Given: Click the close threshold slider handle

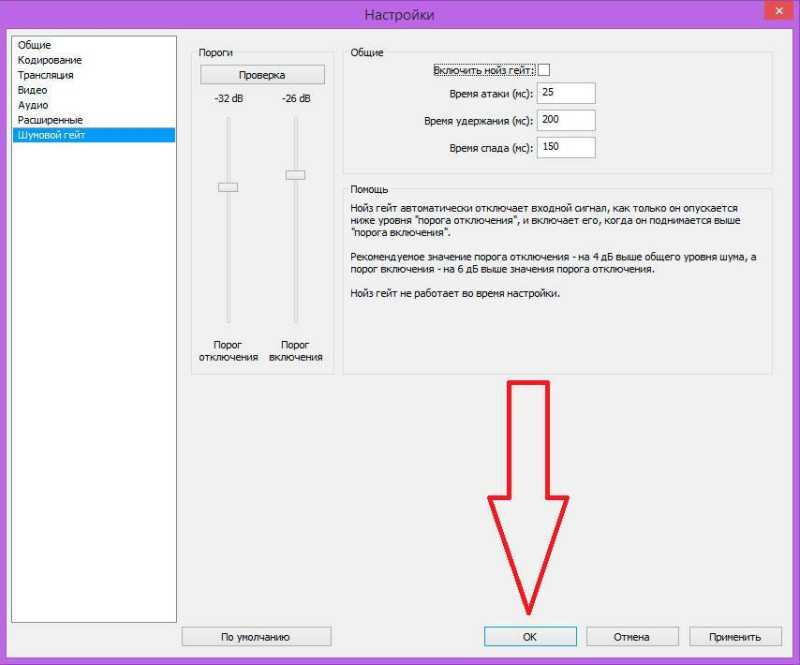Looking at the screenshot, I should [228, 187].
